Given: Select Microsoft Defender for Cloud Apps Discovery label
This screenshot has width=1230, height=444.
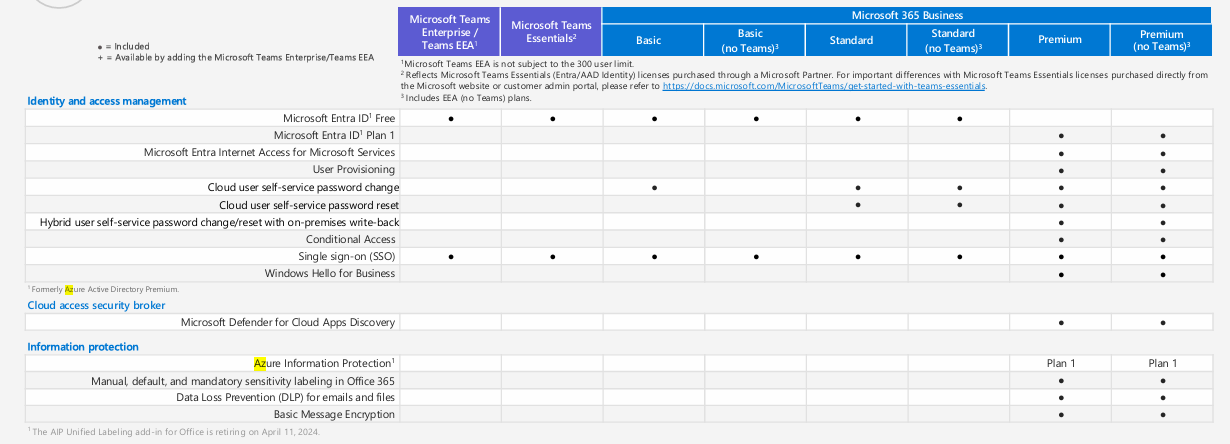Looking at the screenshot, I should click(288, 322).
